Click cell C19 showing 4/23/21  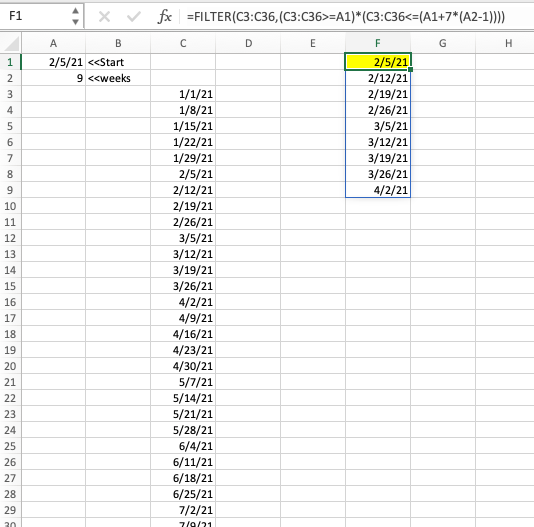tap(183, 350)
